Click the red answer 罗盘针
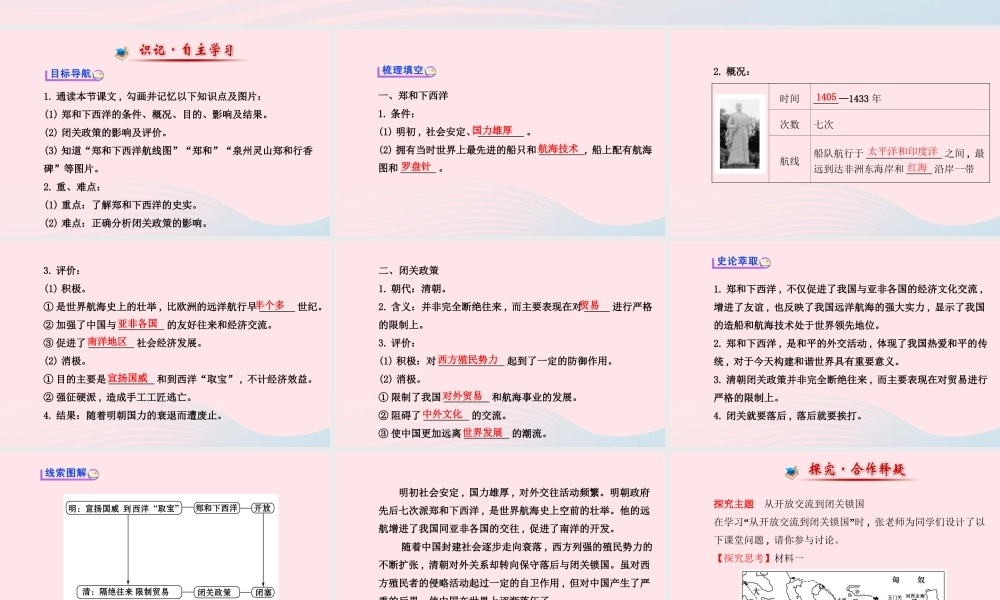Screen dimensions: 1000x600 [x=416, y=166]
